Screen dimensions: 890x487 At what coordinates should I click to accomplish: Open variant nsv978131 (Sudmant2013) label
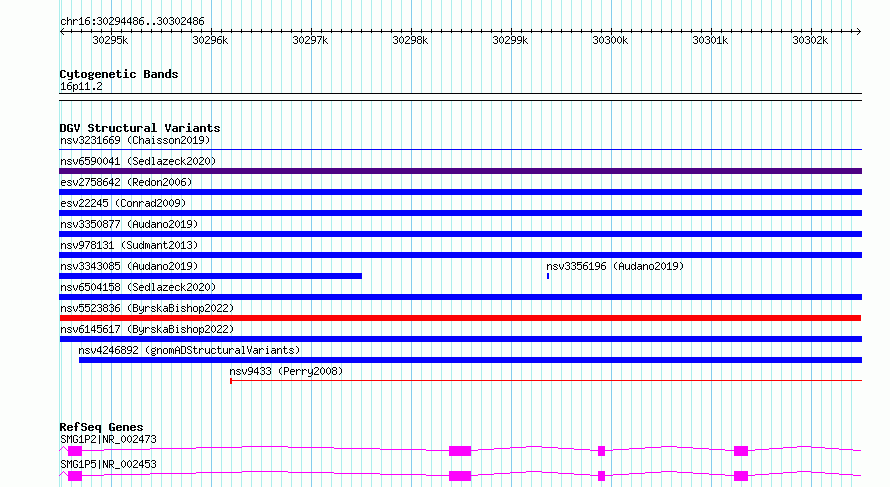point(129,245)
